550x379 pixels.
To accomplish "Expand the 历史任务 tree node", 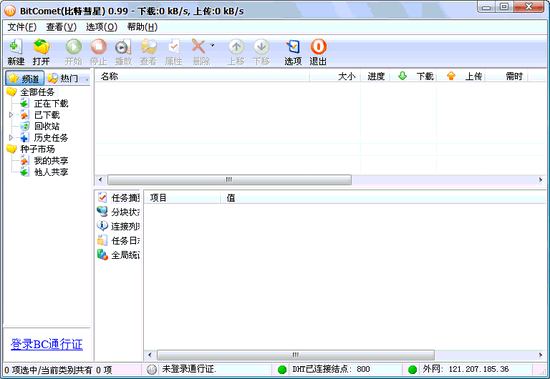I will (11, 138).
